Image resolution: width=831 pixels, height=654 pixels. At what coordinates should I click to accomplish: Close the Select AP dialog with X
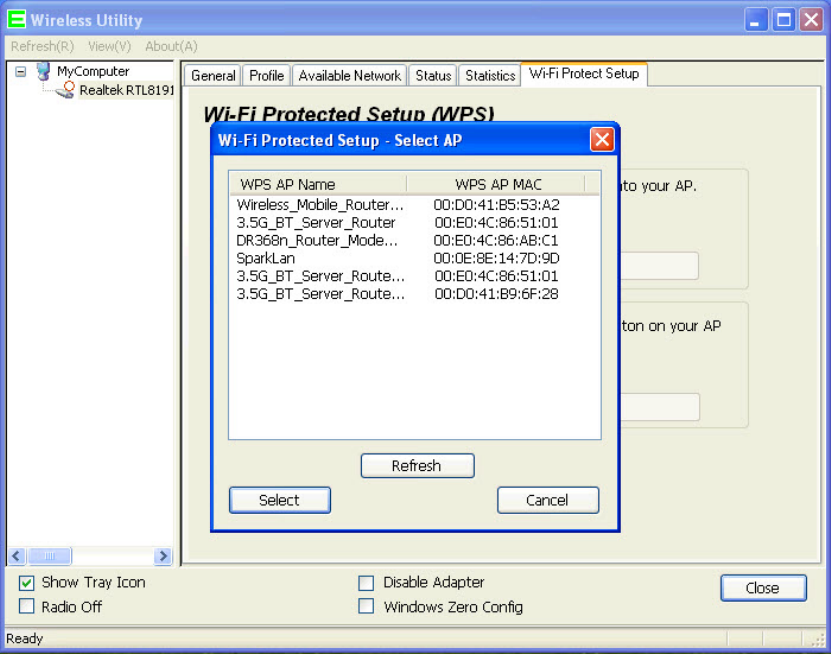602,140
